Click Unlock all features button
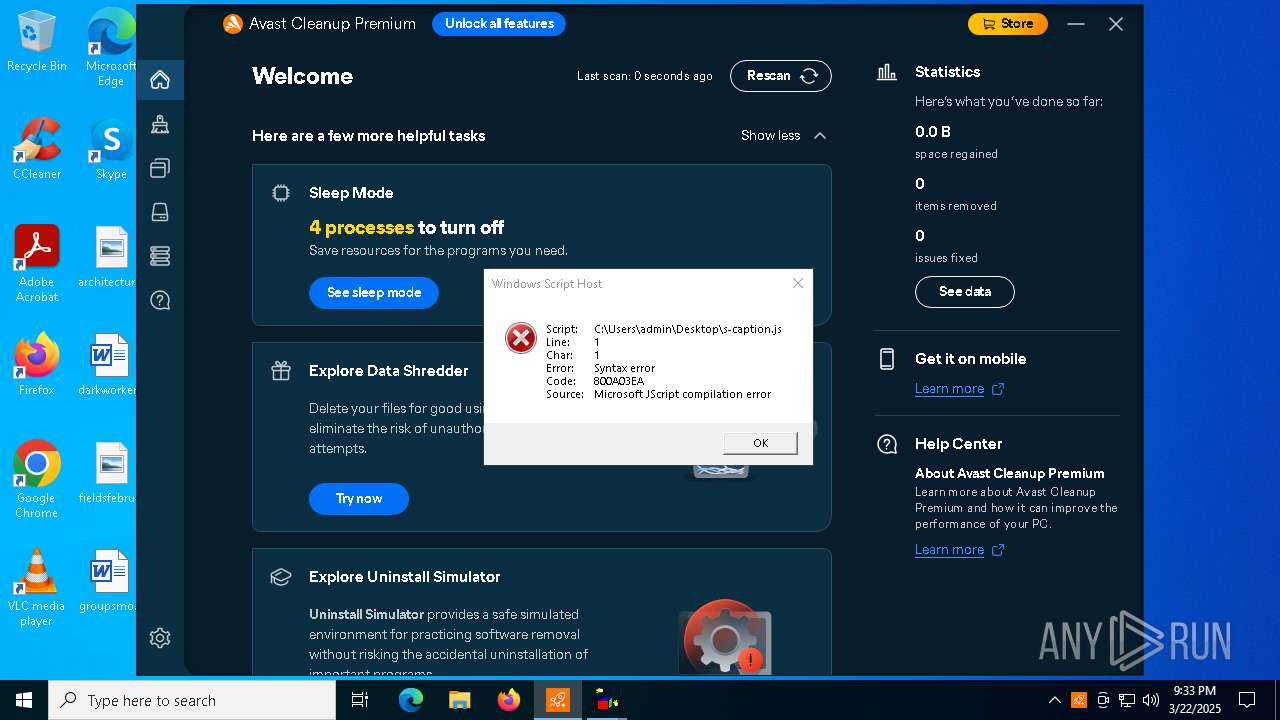The image size is (1280, 720). tap(499, 24)
